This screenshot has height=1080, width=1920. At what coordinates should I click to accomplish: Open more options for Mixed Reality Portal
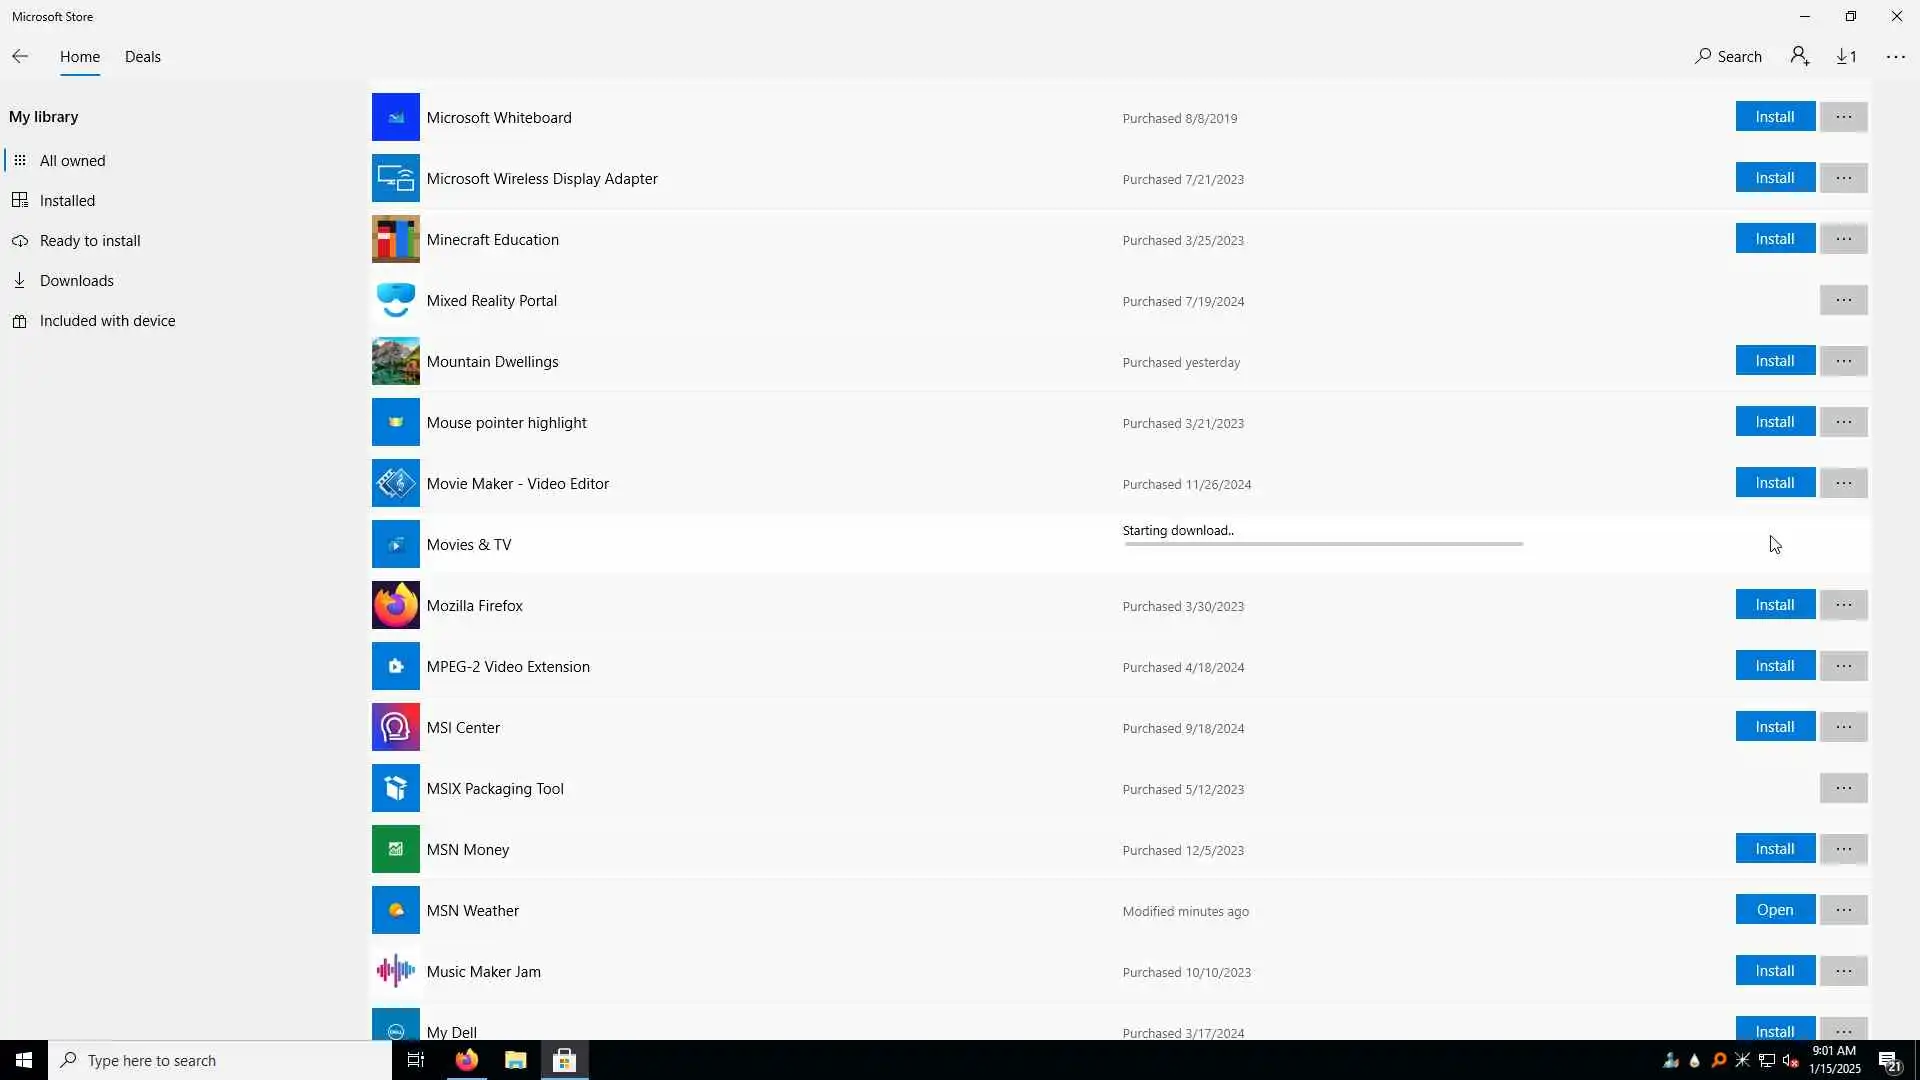click(1843, 301)
